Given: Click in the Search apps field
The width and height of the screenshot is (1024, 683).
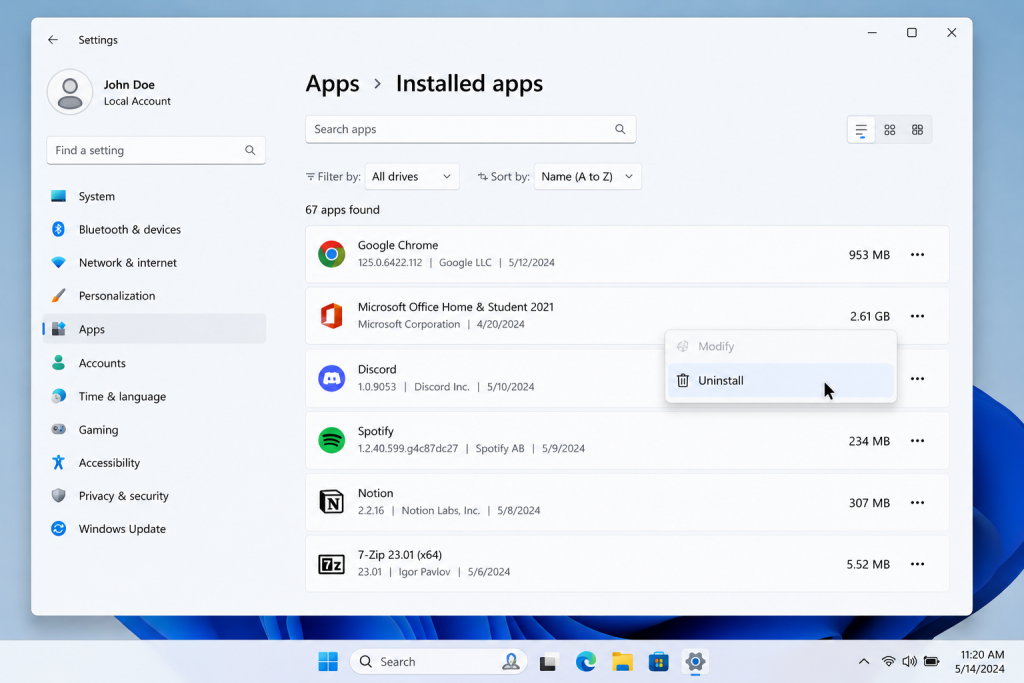Looking at the screenshot, I should (x=470, y=129).
